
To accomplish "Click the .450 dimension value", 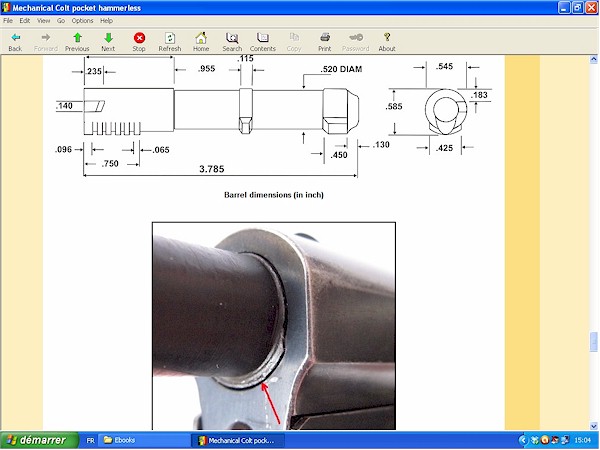I will pos(339,155).
